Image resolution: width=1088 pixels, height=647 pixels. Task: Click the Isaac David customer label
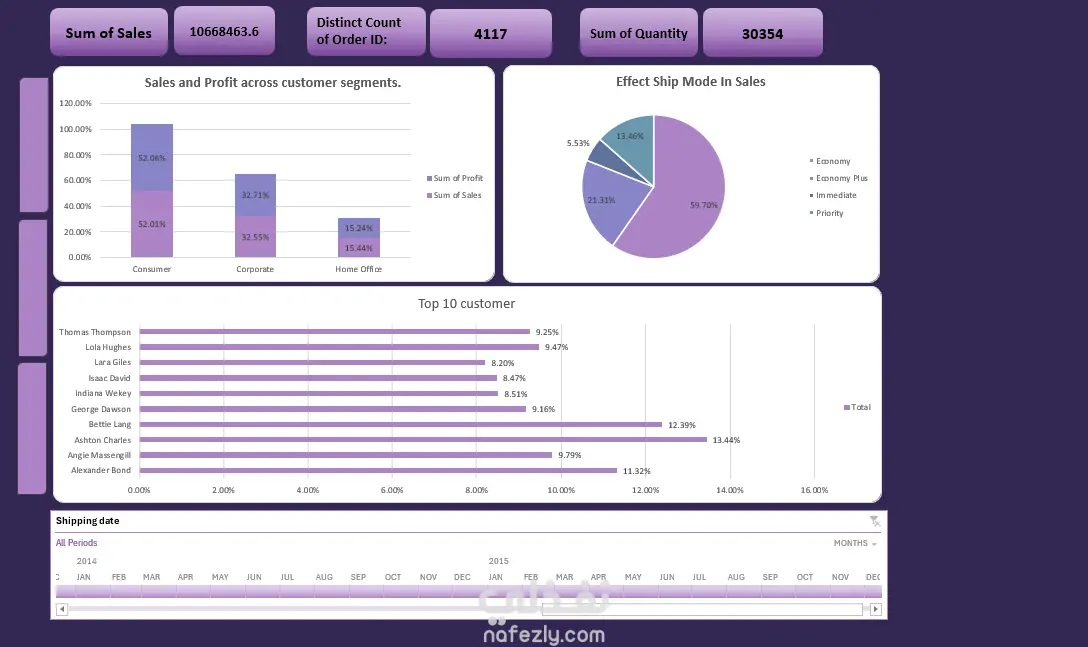pyautogui.click(x=110, y=378)
